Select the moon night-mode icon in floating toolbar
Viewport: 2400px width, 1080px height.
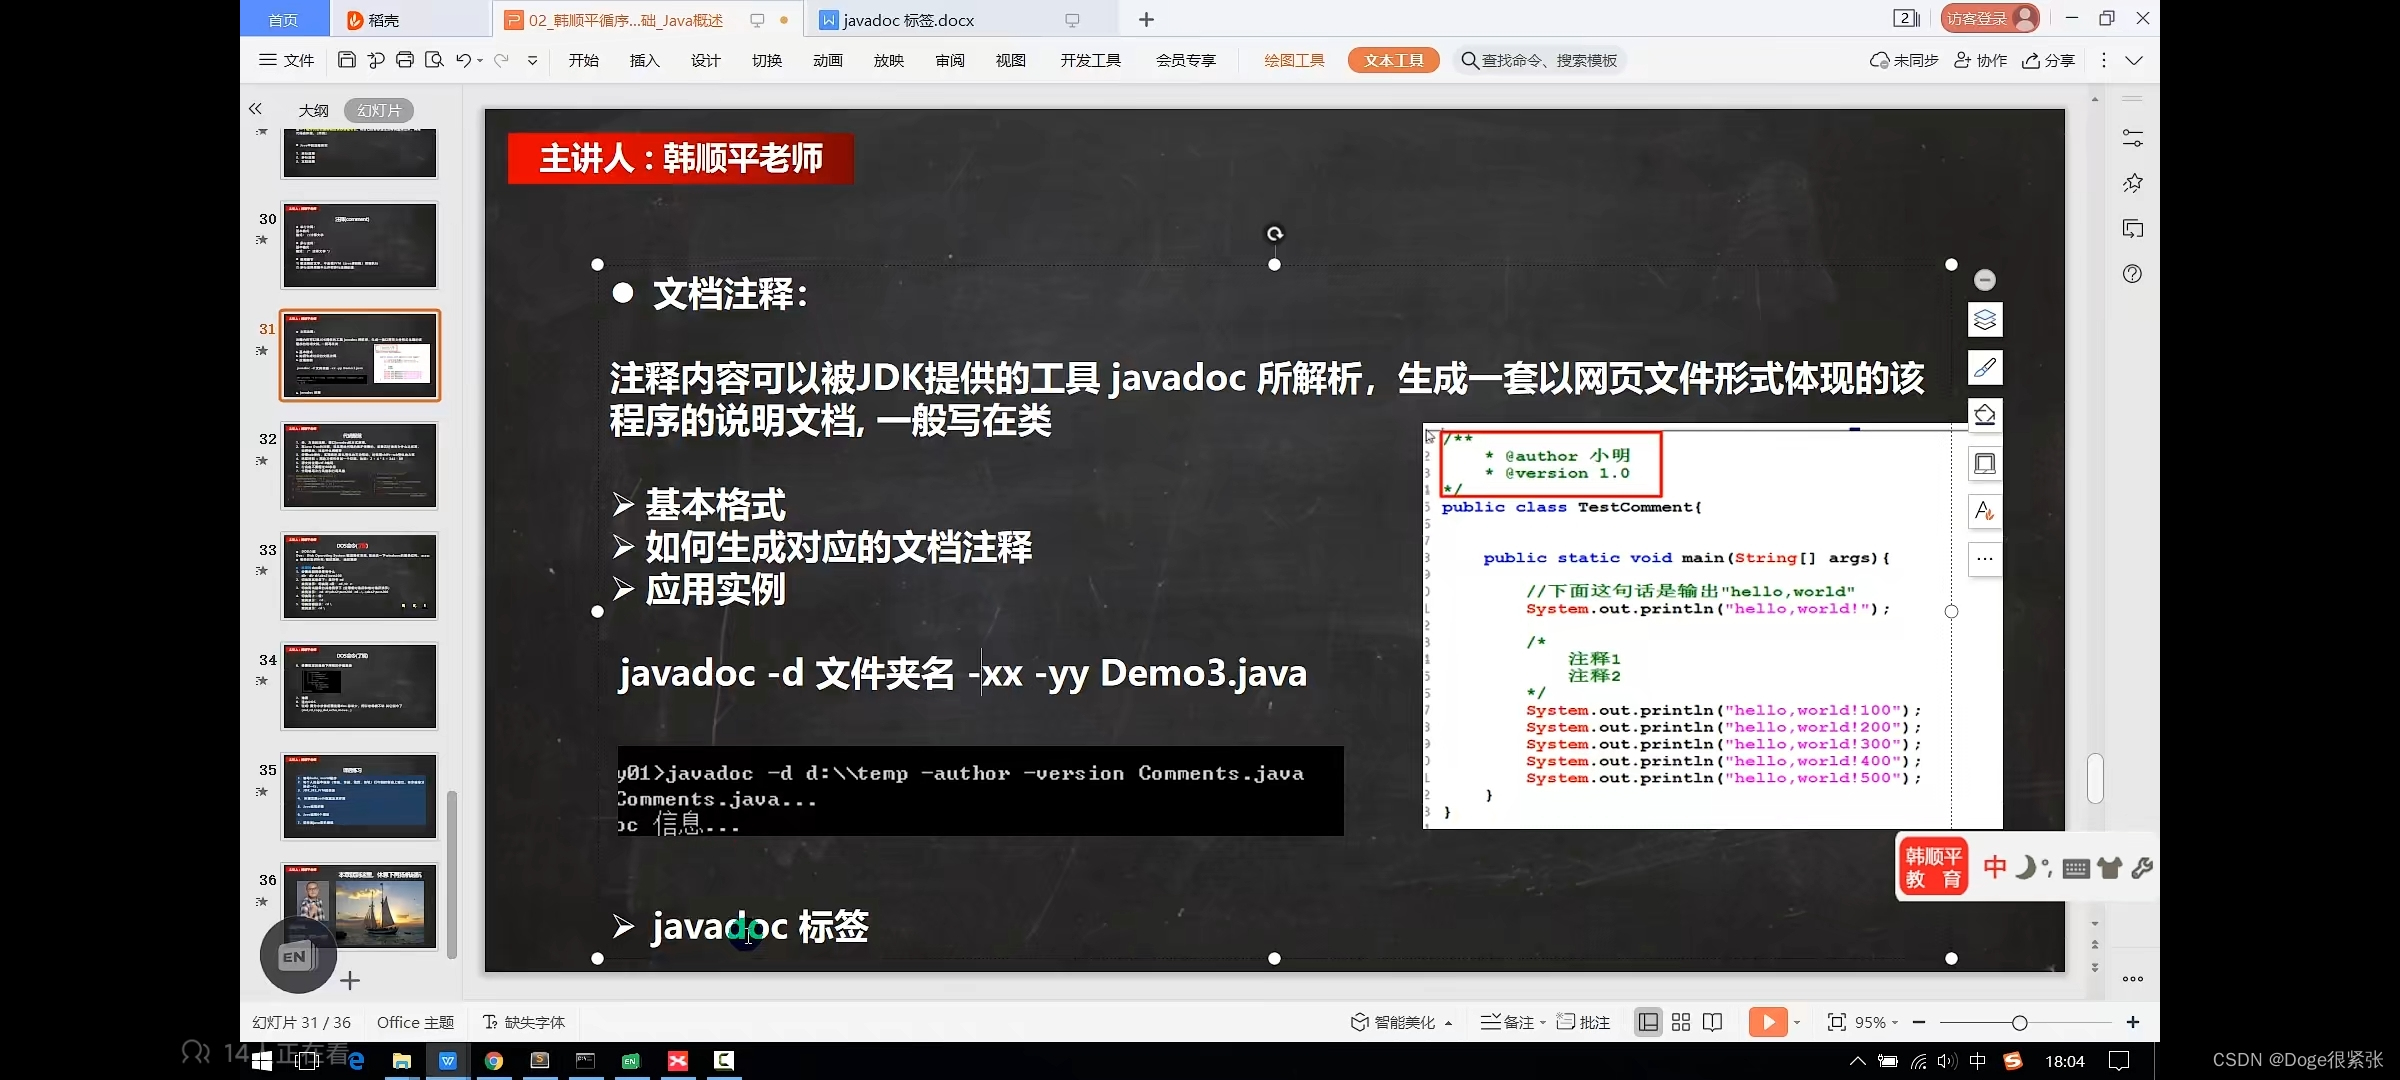[x=2028, y=866]
